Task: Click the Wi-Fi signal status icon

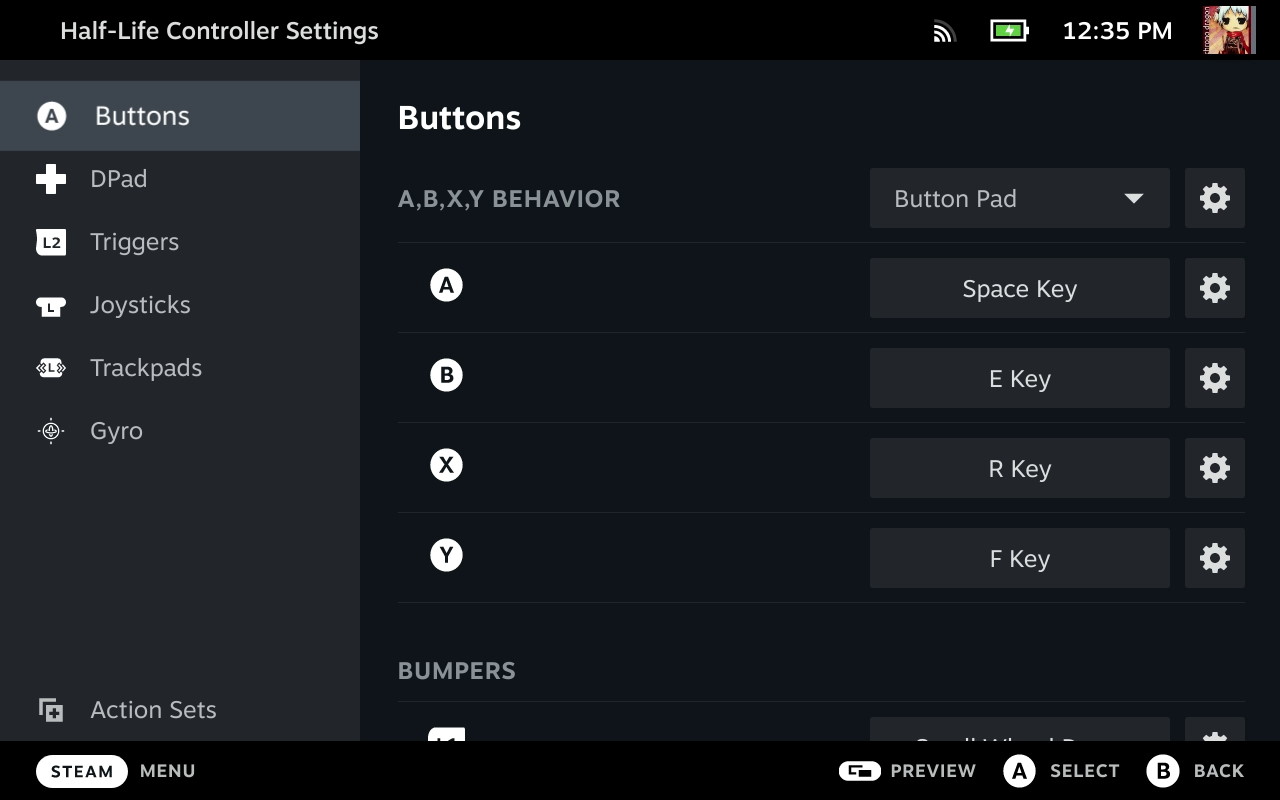Action: coord(944,31)
